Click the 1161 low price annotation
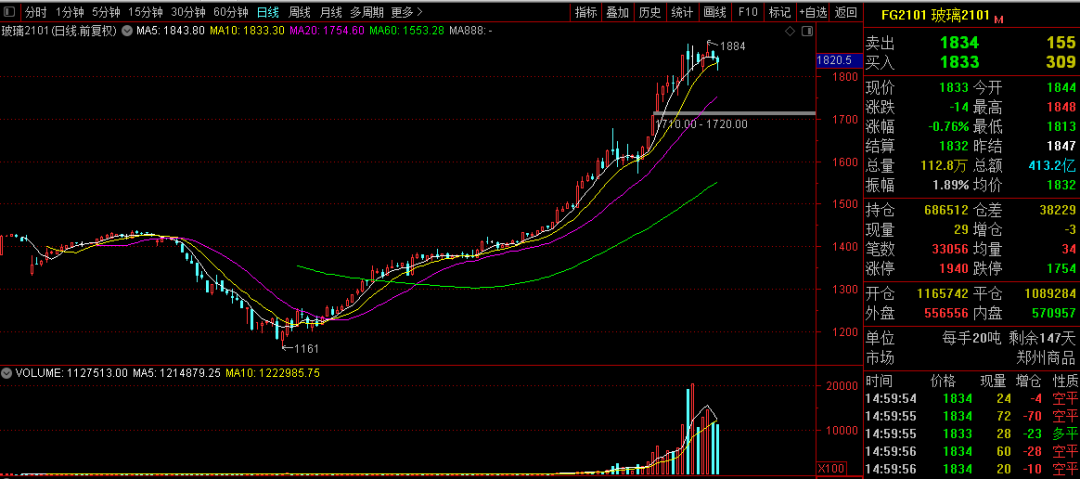Image resolution: width=1080 pixels, height=479 pixels. pos(306,349)
